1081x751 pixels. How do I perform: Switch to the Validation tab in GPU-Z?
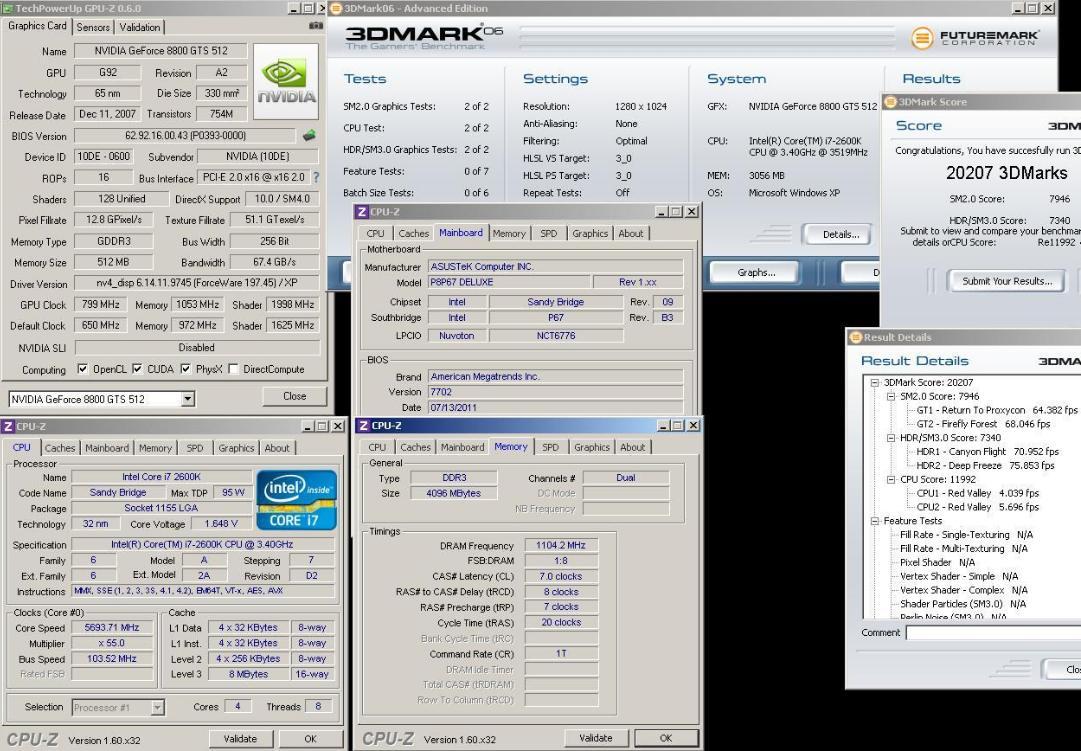point(139,27)
